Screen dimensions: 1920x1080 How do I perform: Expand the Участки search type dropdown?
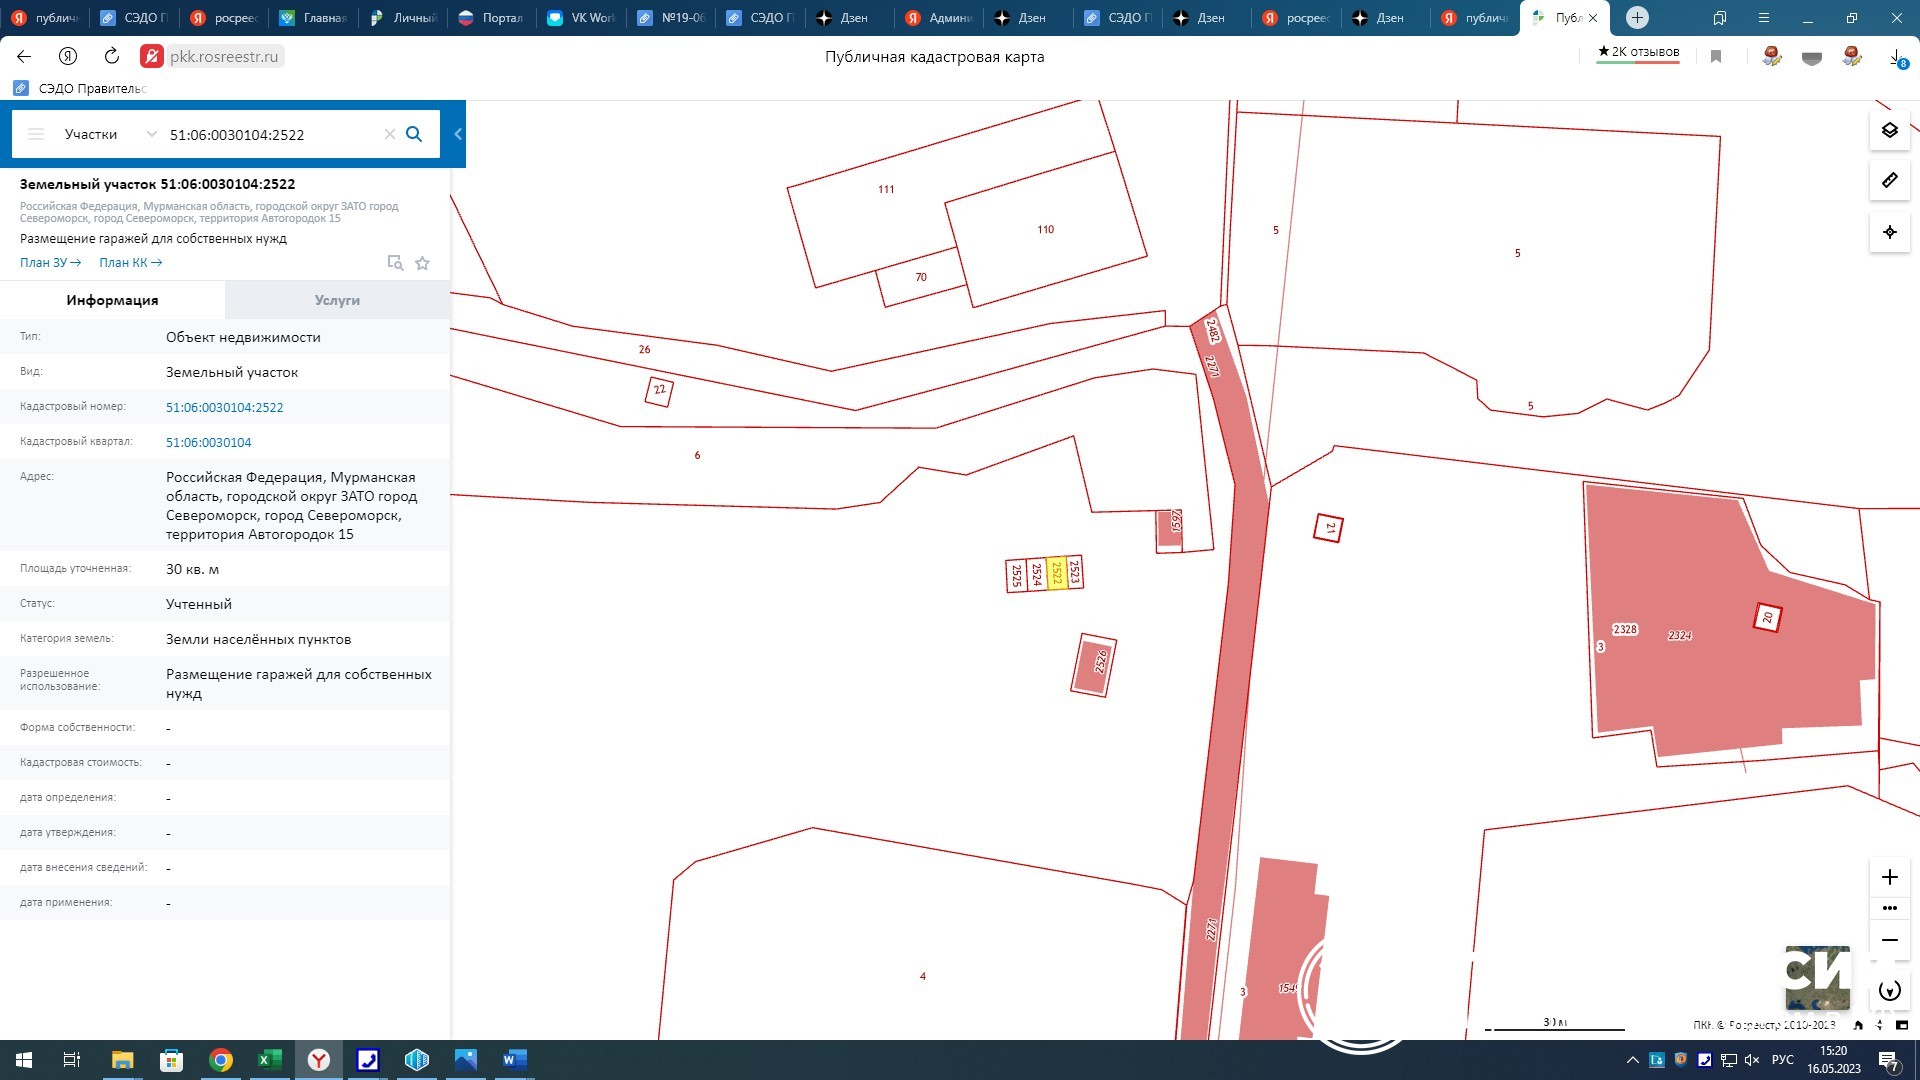pyautogui.click(x=151, y=134)
